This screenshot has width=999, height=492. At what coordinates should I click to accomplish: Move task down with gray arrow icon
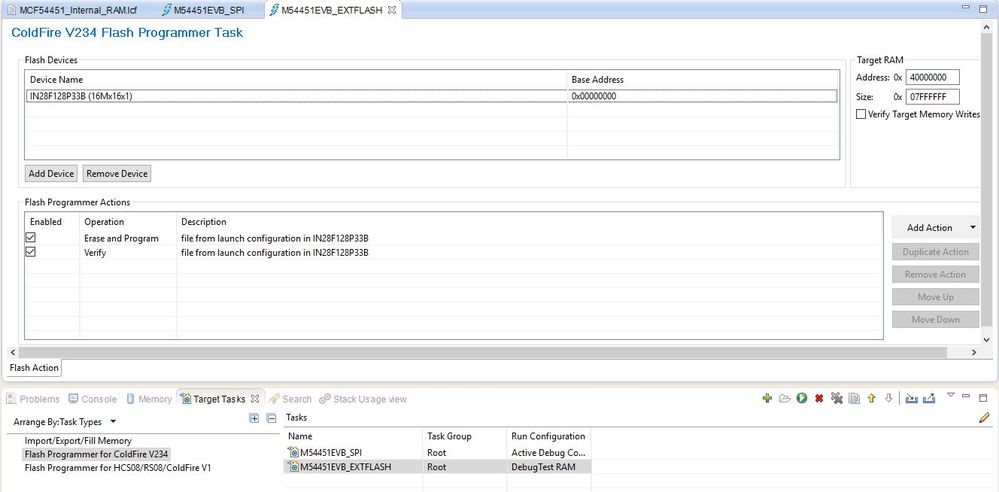889,398
